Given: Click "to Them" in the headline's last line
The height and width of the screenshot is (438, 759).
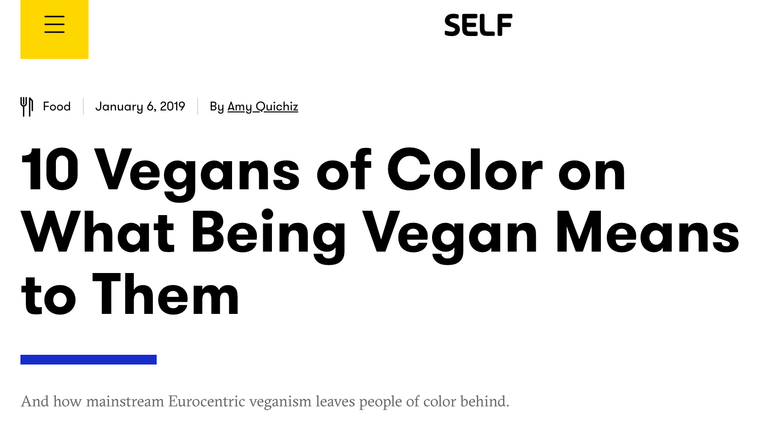Looking at the screenshot, I should tap(130, 295).
